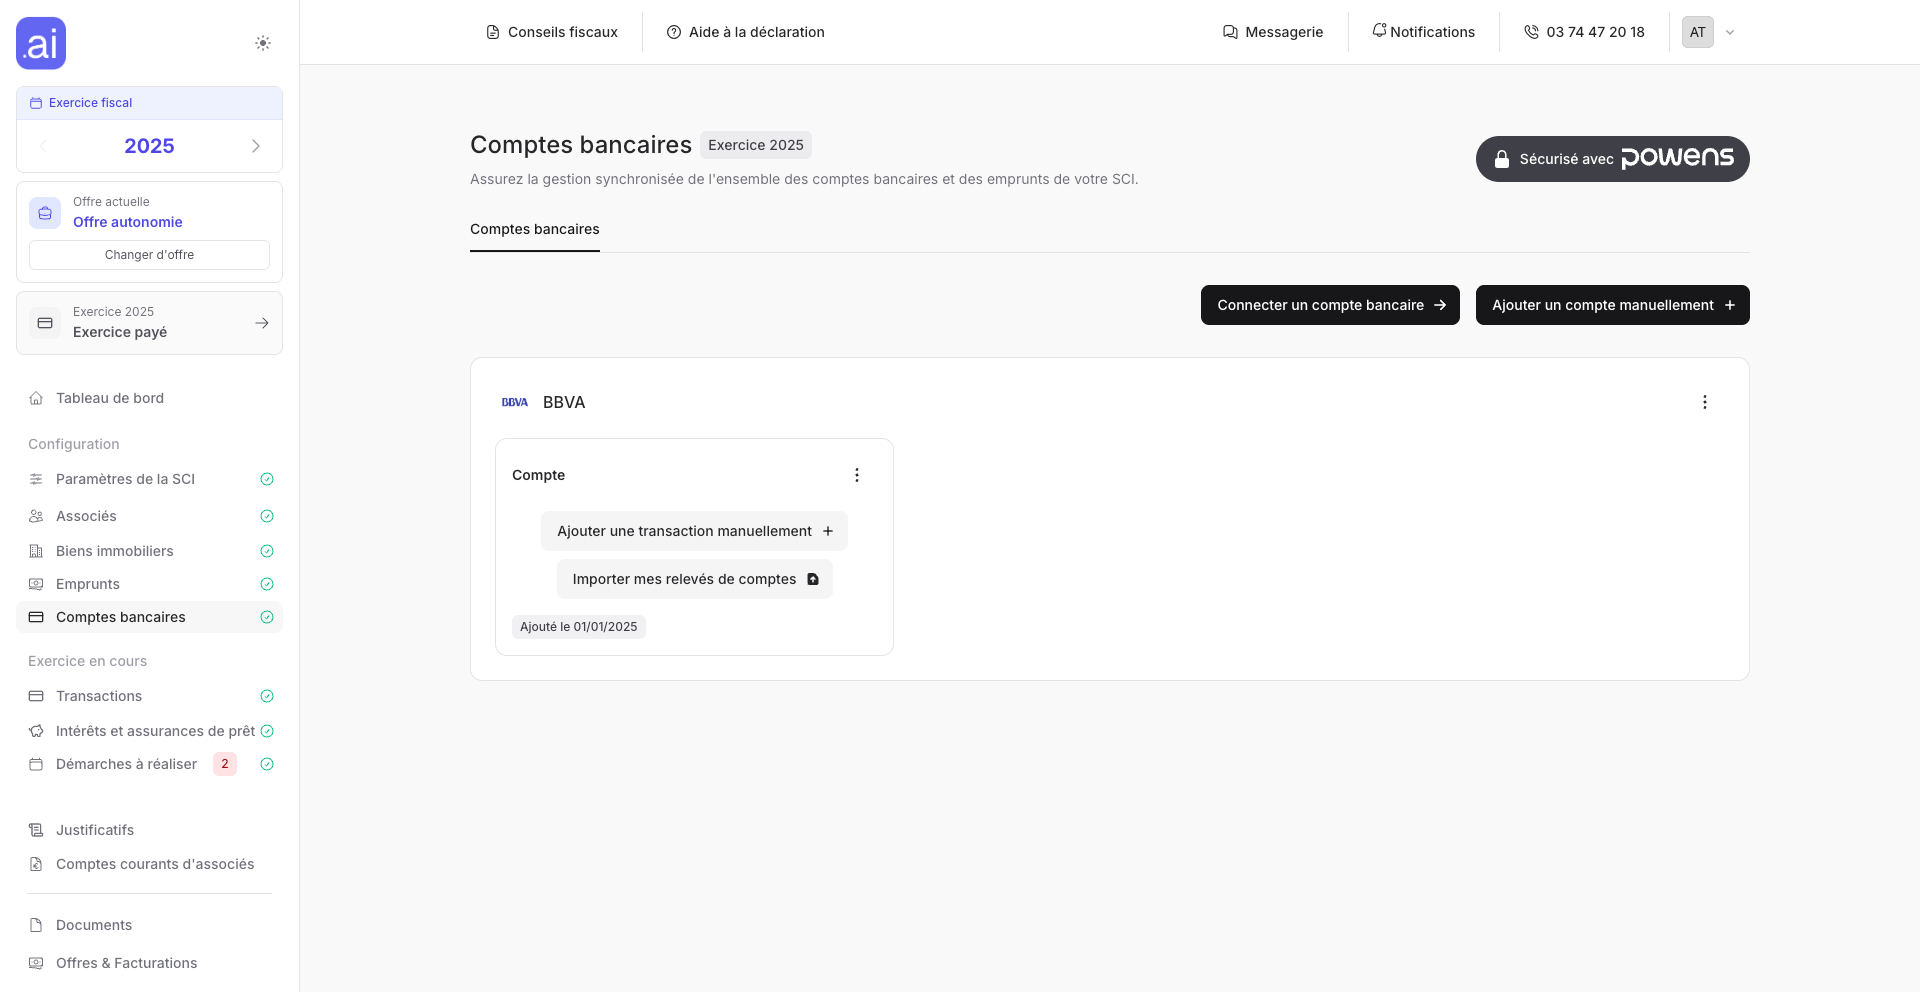Open the Transactions section icon

(36, 696)
